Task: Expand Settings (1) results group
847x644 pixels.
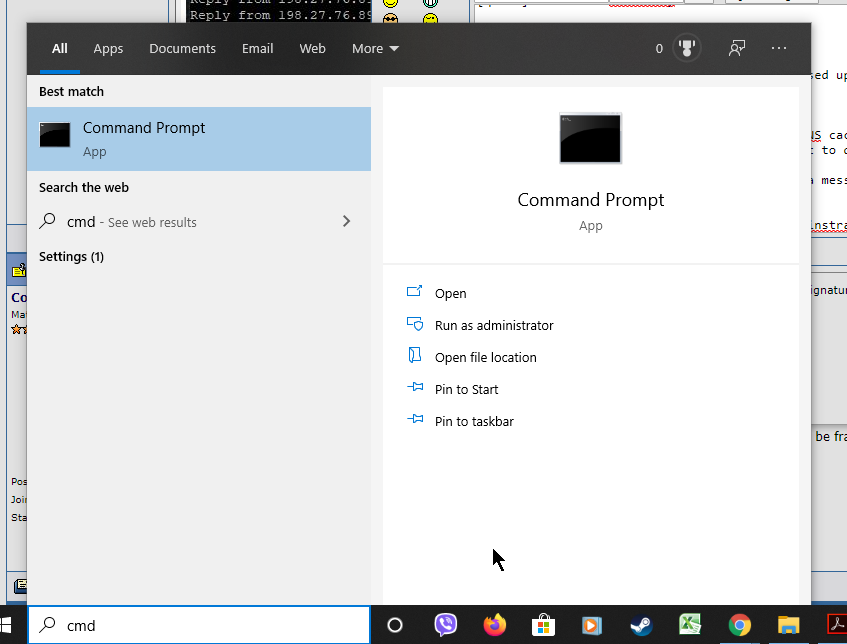Action: click(71, 256)
